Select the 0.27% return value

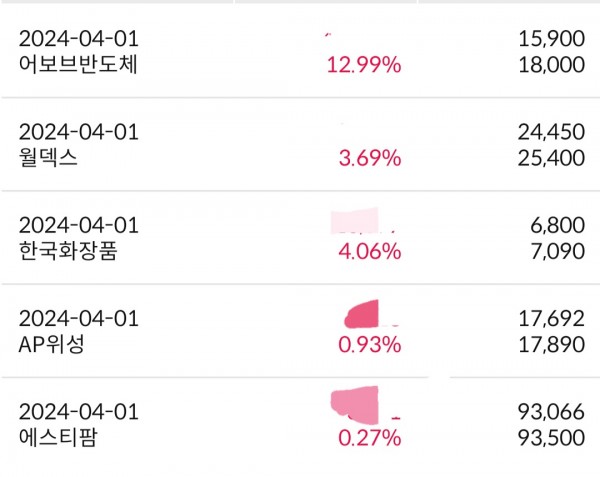click(x=369, y=438)
